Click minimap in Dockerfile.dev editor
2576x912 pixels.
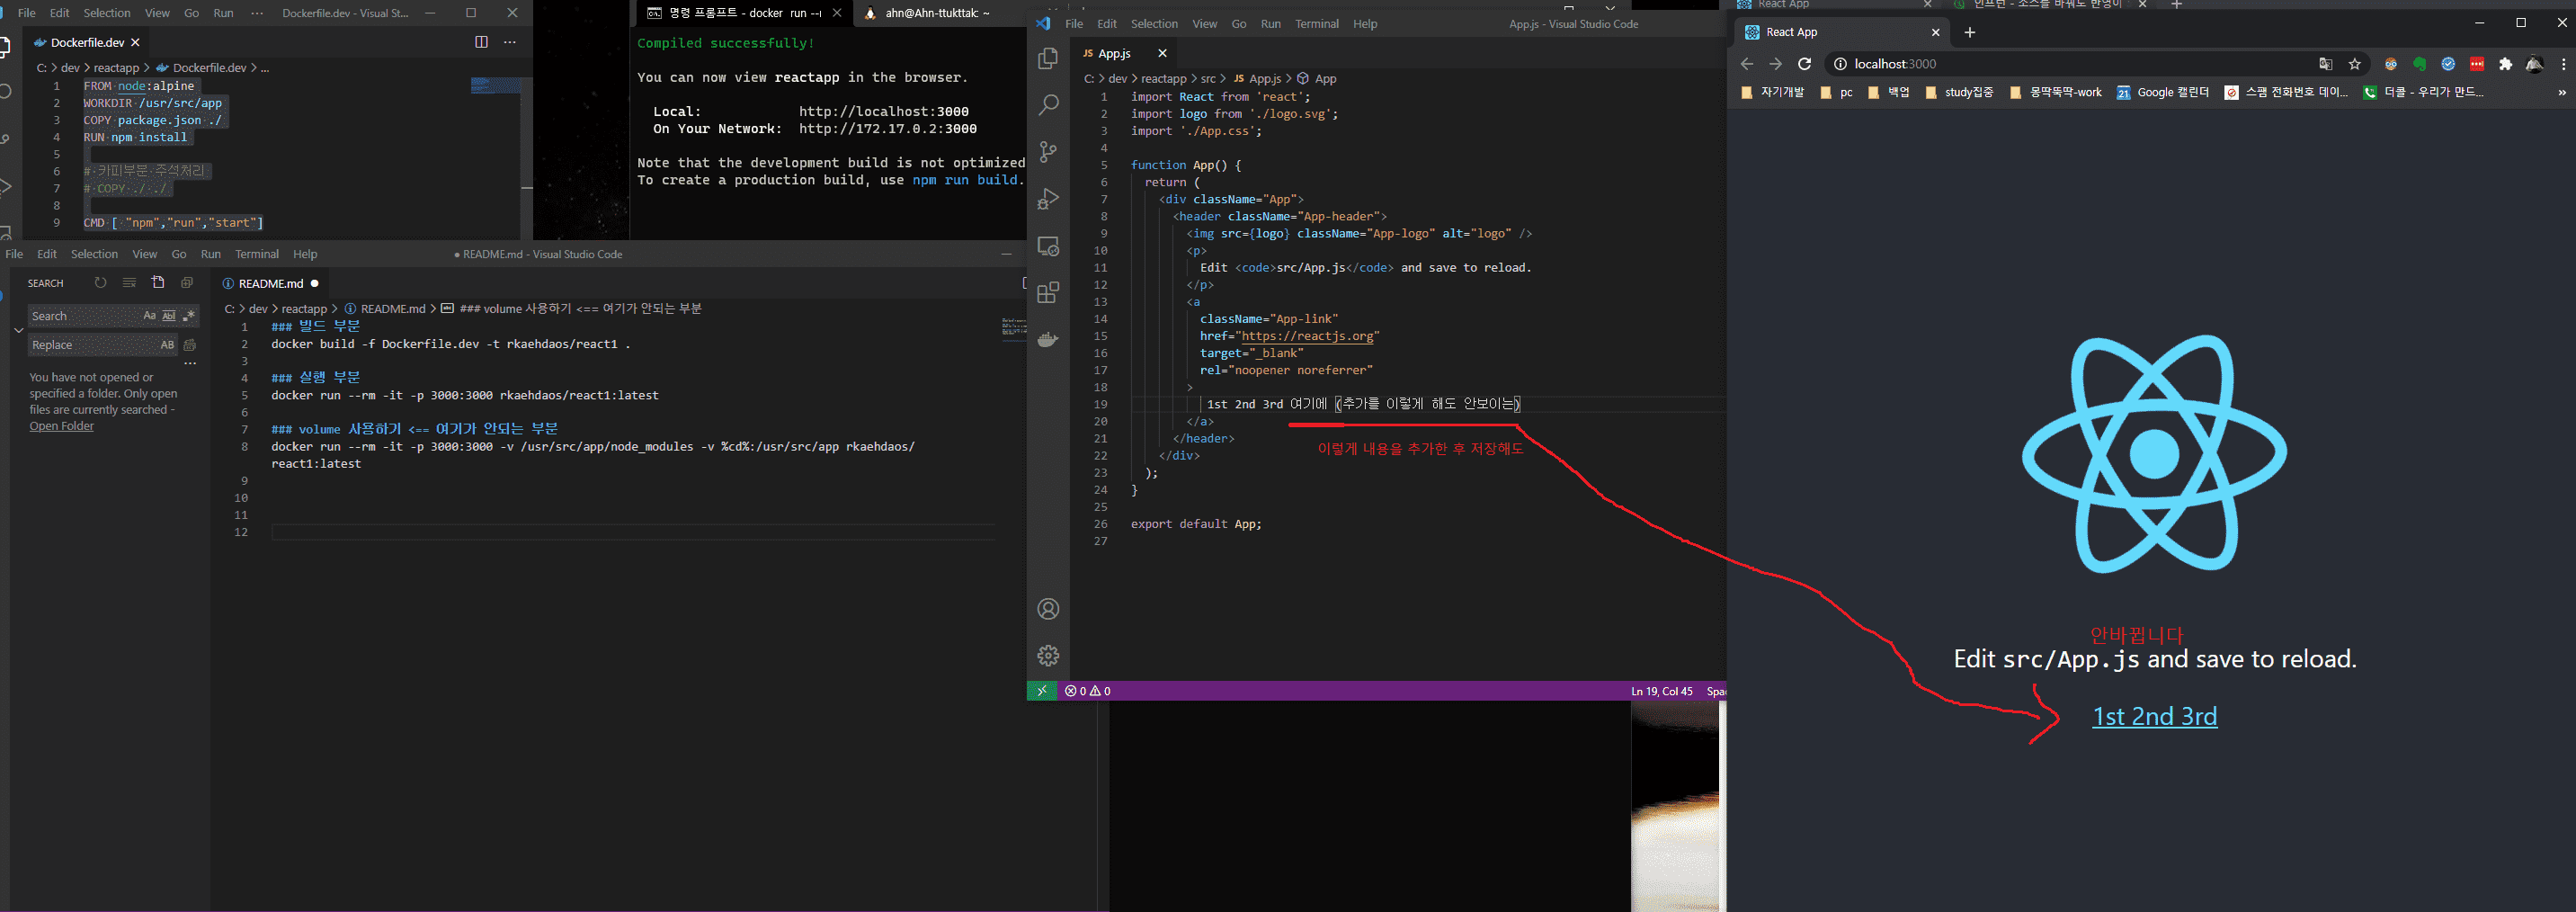pyautogui.click(x=495, y=86)
